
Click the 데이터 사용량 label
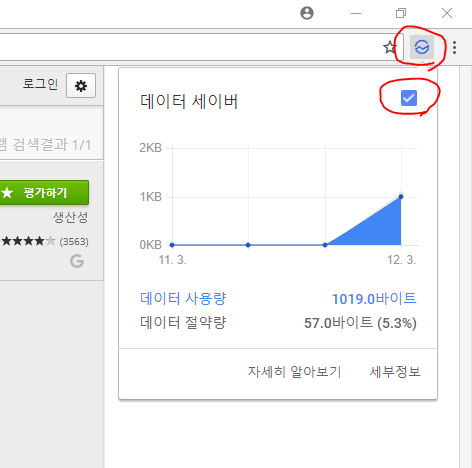tap(183, 298)
